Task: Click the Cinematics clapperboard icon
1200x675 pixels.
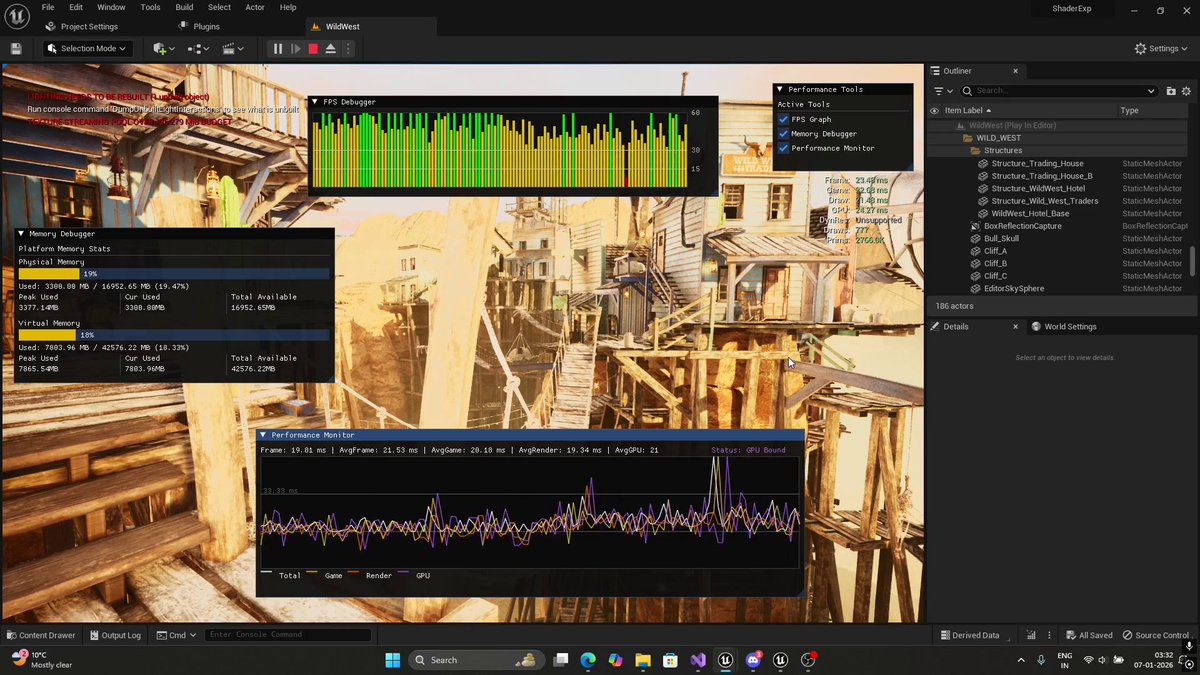Action: [230, 48]
